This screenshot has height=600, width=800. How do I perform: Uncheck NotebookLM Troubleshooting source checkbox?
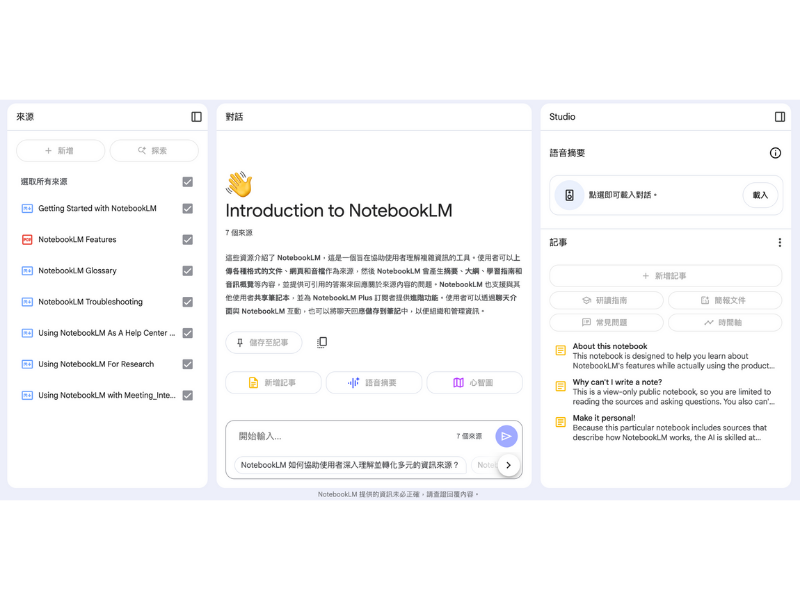(x=187, y=302)
